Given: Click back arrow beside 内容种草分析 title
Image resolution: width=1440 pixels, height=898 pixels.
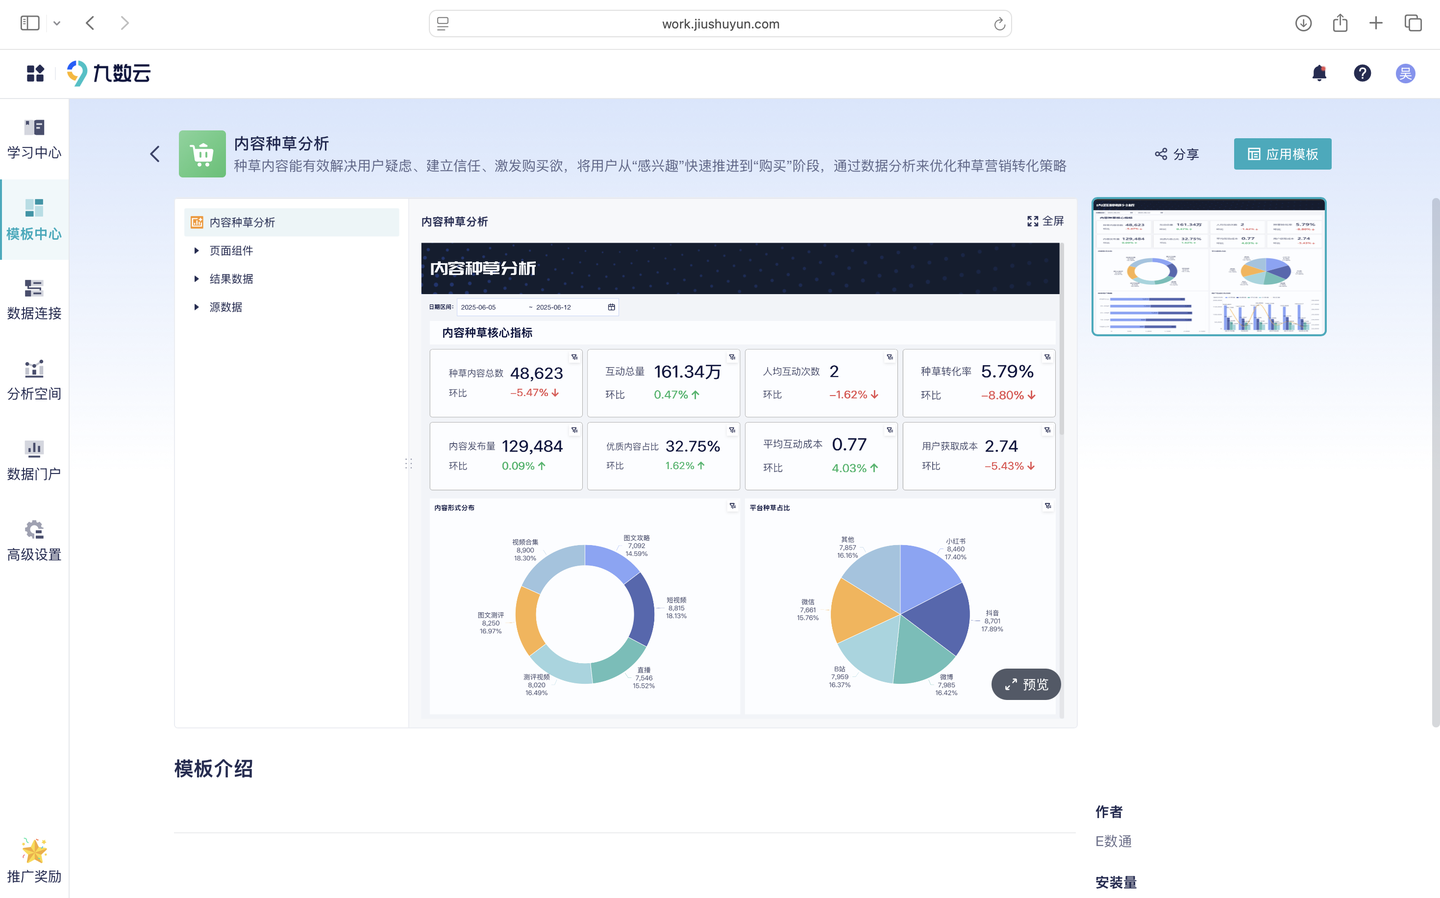Looking at the screenshot, I should coord(155,154).
